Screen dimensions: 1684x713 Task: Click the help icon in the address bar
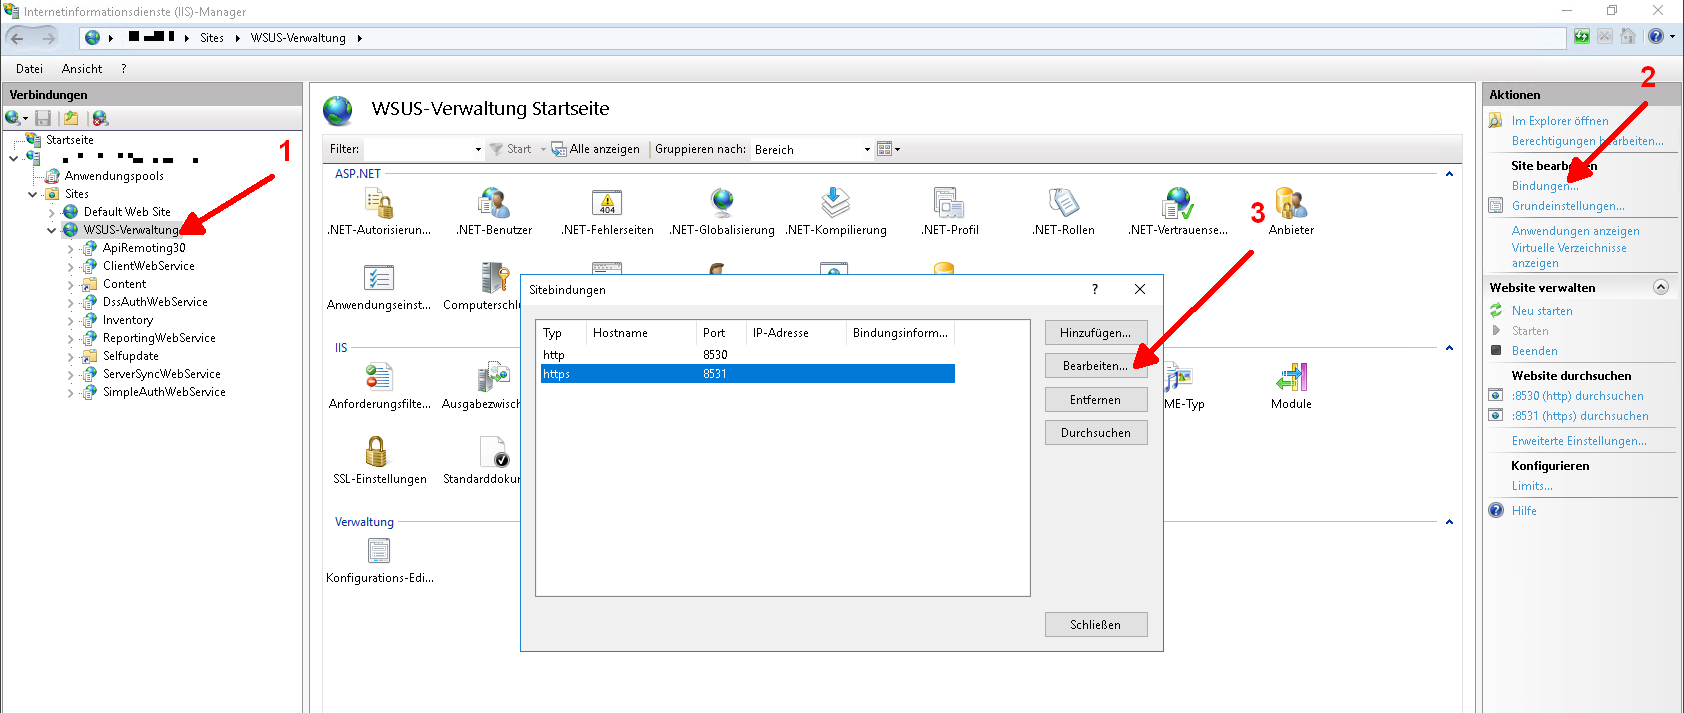click(x=1656, y=37)
